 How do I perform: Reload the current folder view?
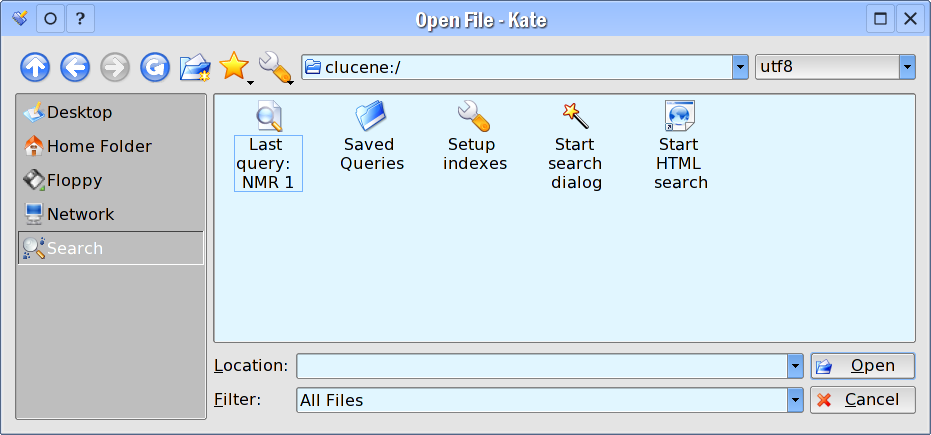[155, 68]
